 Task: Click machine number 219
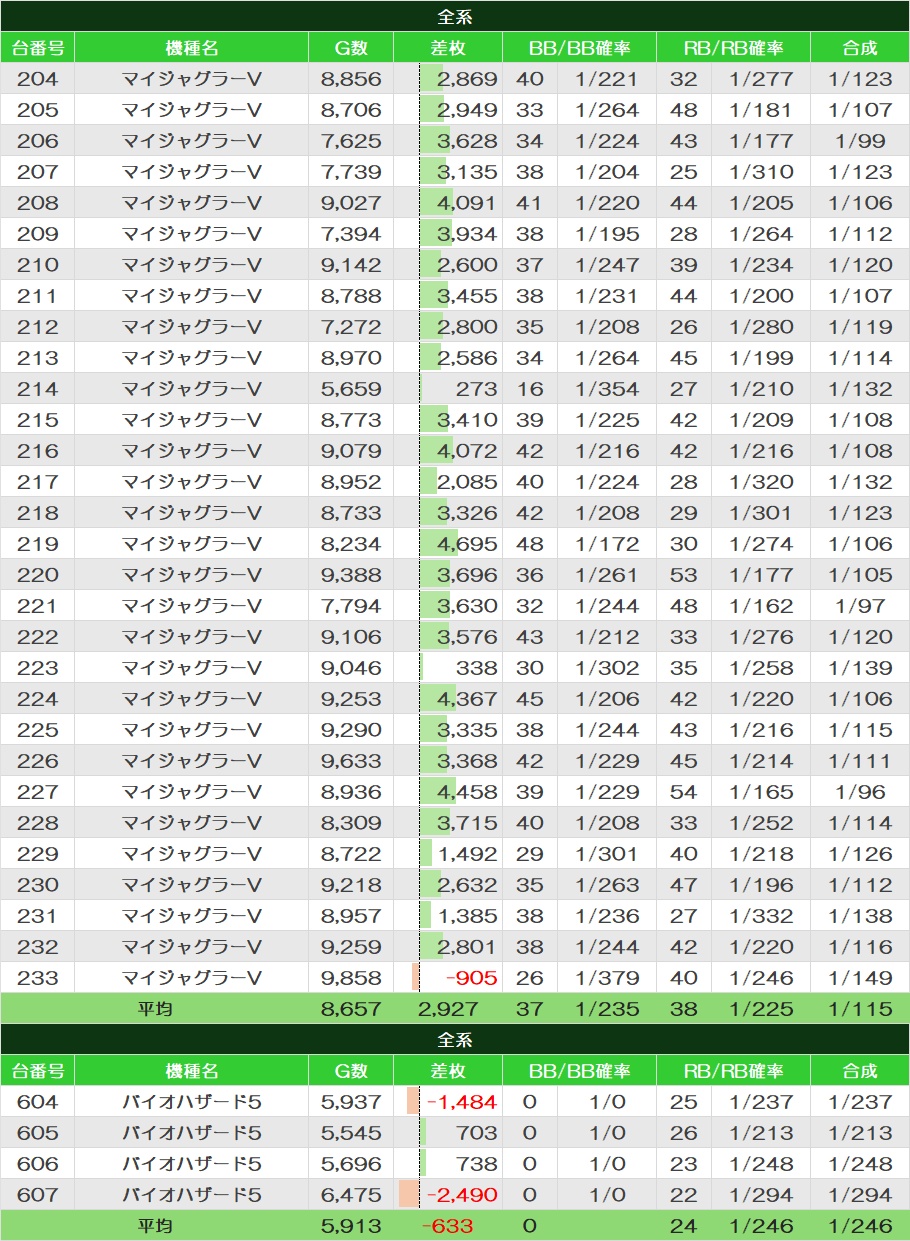click(37, 544)
